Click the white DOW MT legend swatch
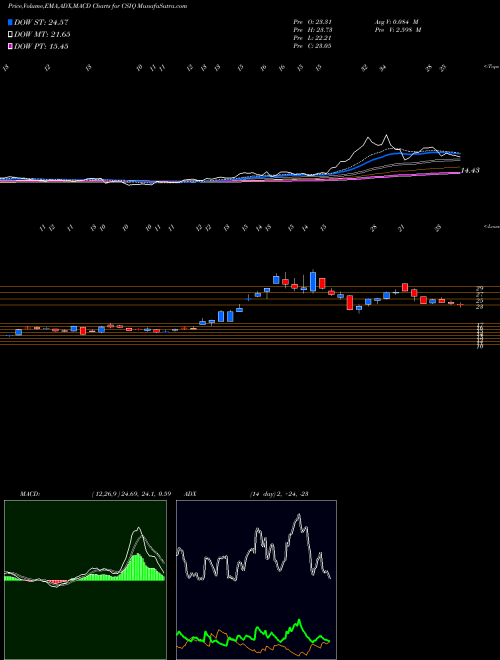 click(10, 35)
